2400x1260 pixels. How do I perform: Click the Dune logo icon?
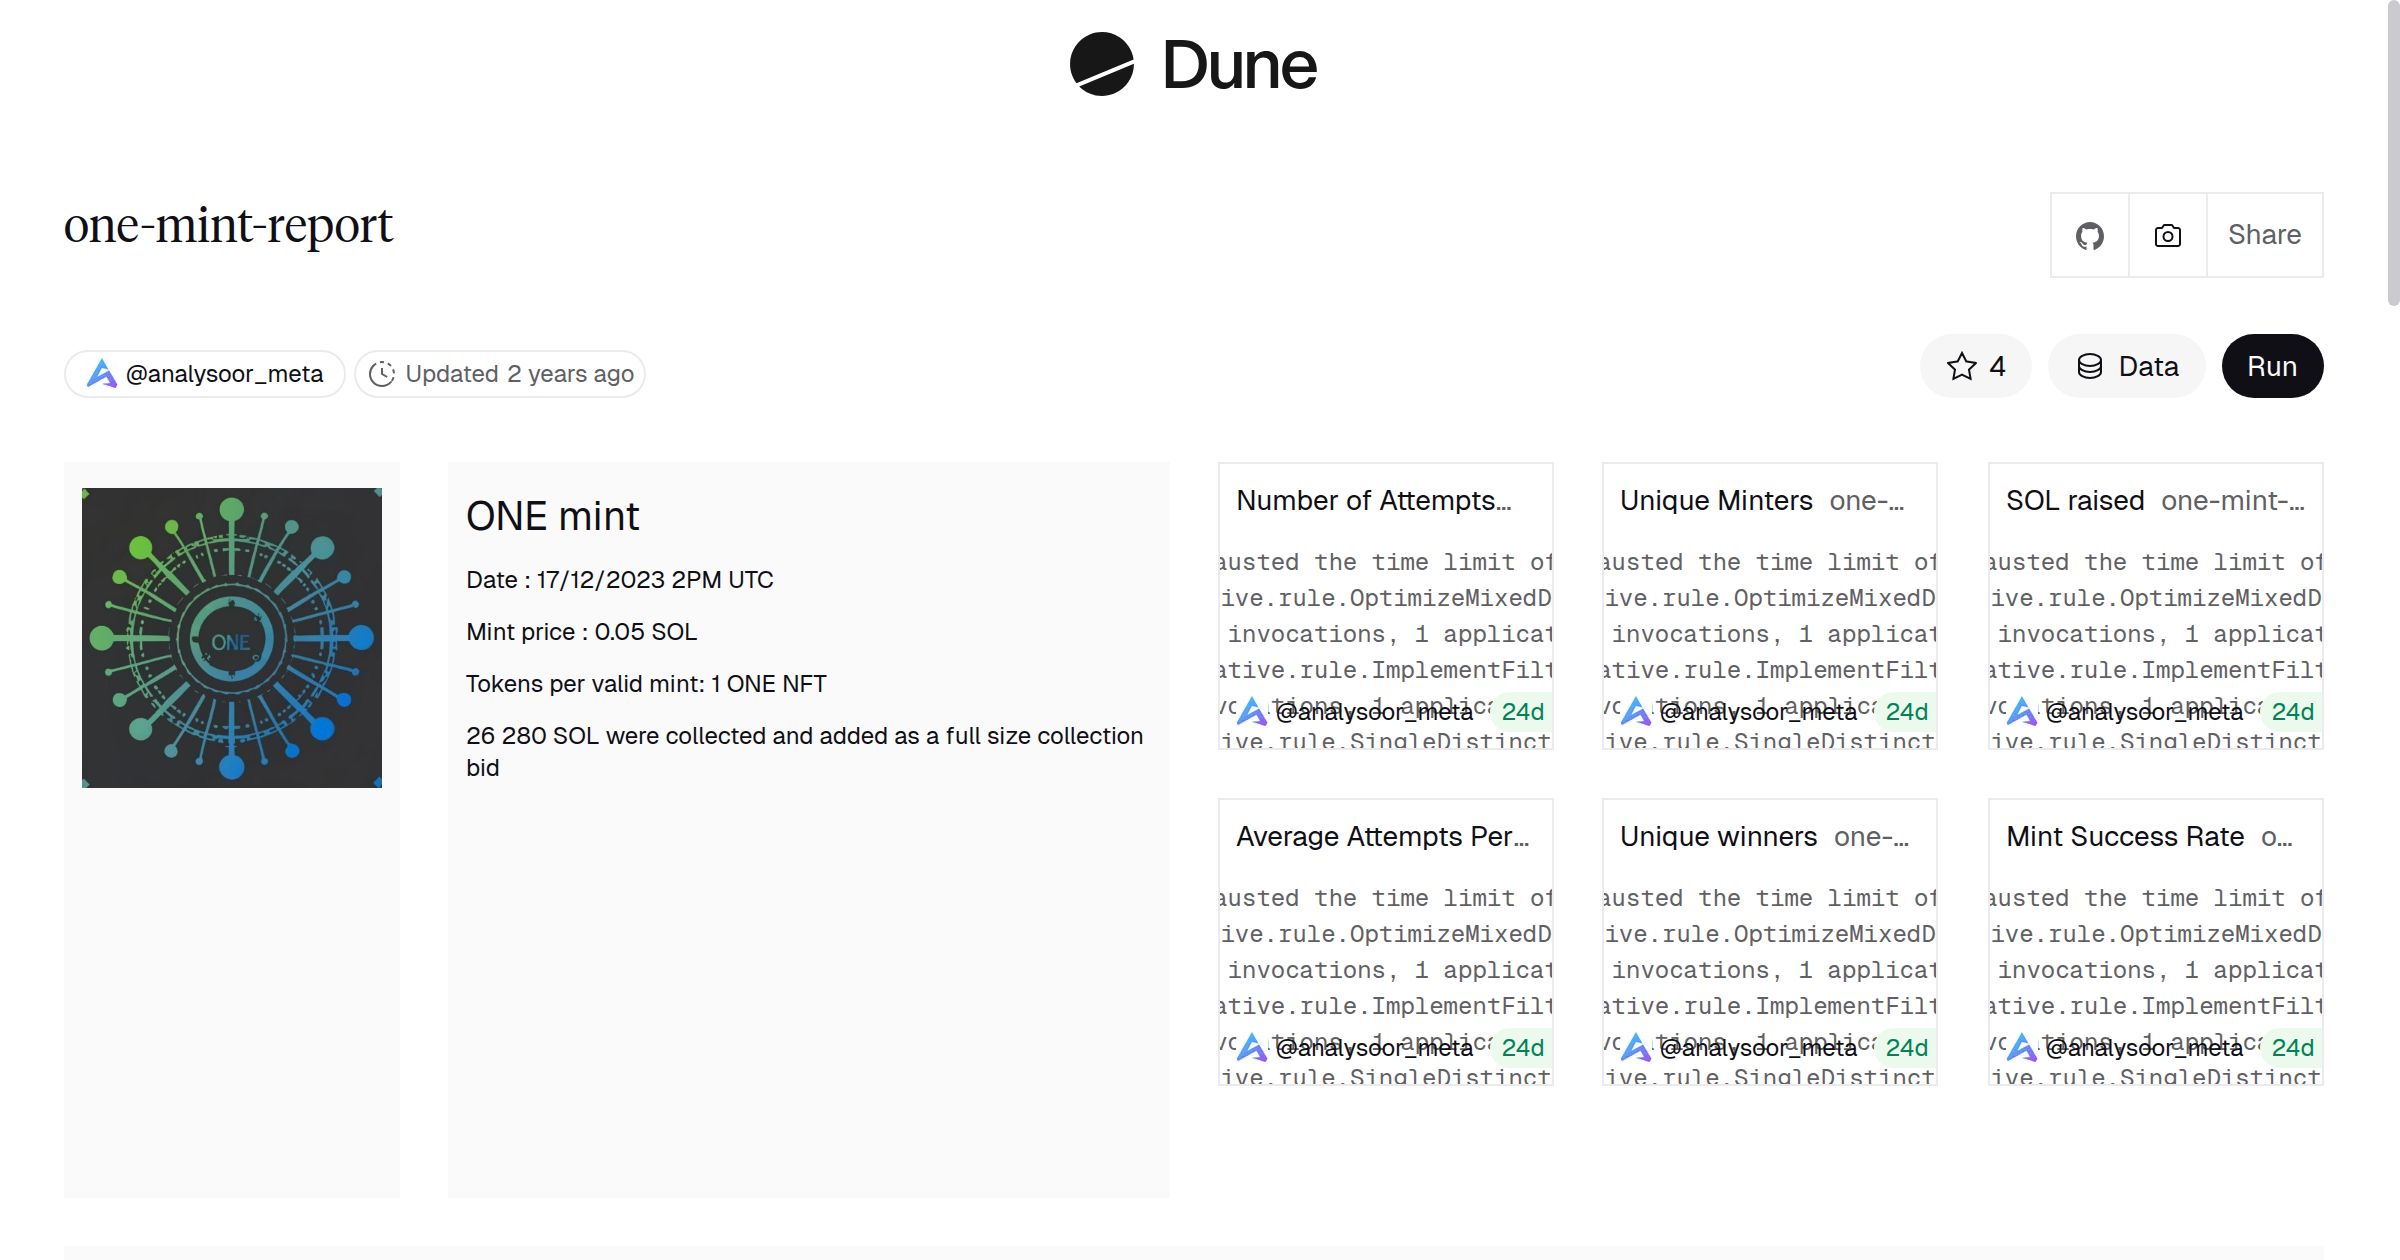point(1101,64)
